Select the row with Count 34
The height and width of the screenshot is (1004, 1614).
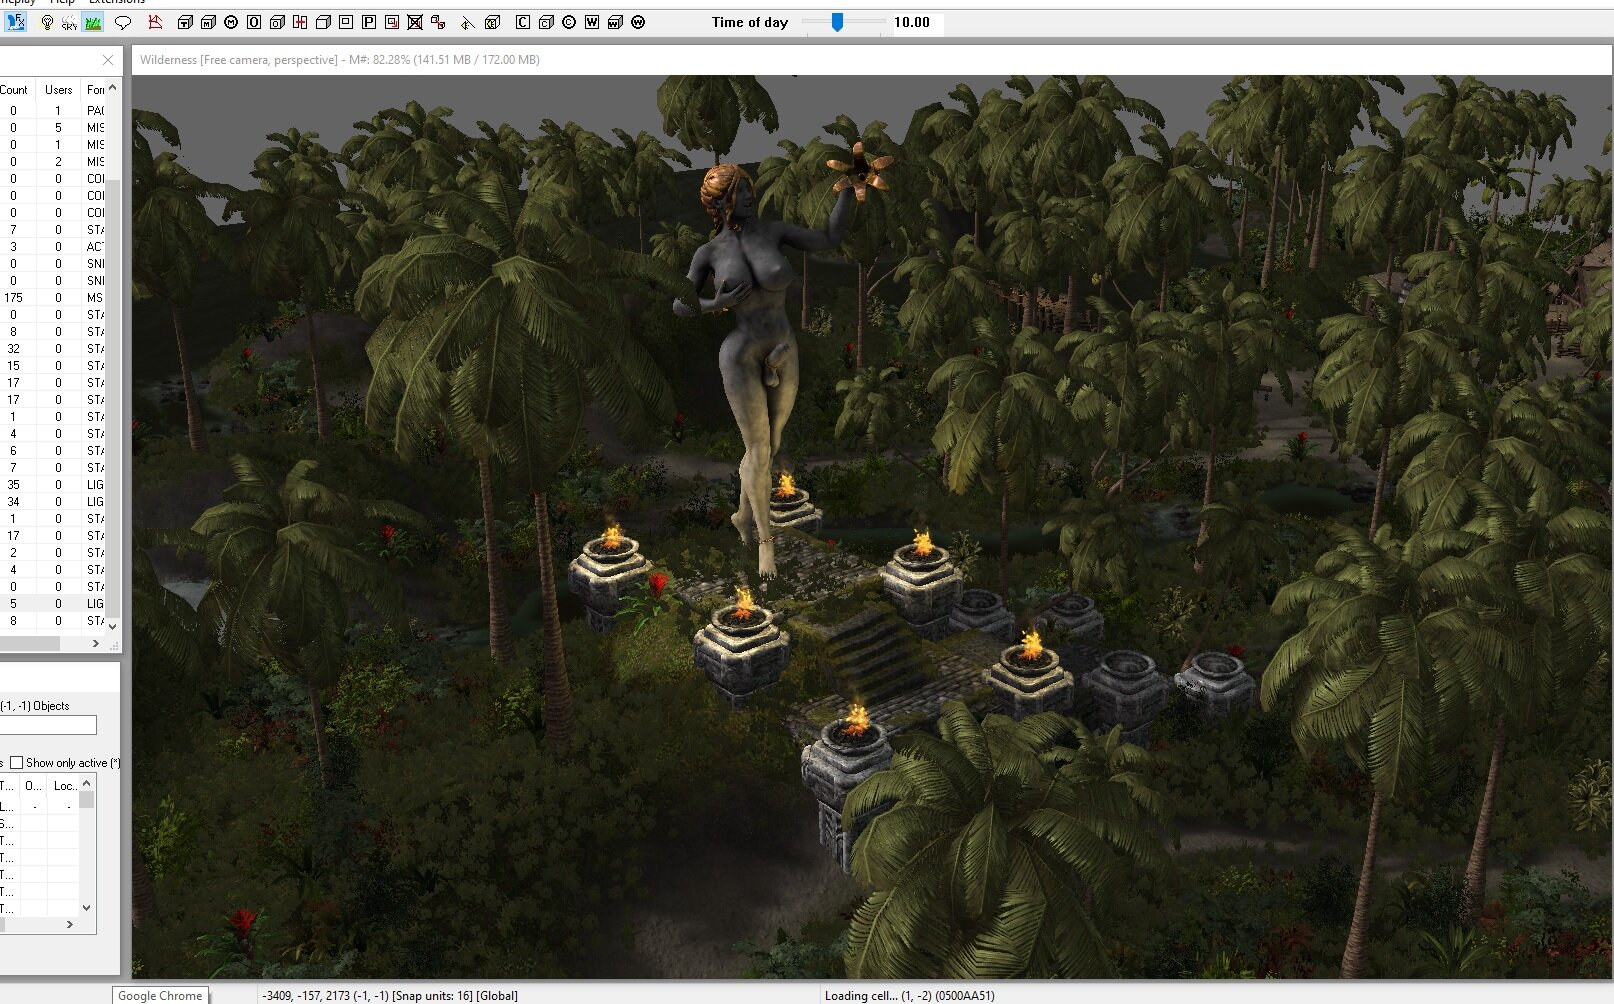(x=52, y=501)
